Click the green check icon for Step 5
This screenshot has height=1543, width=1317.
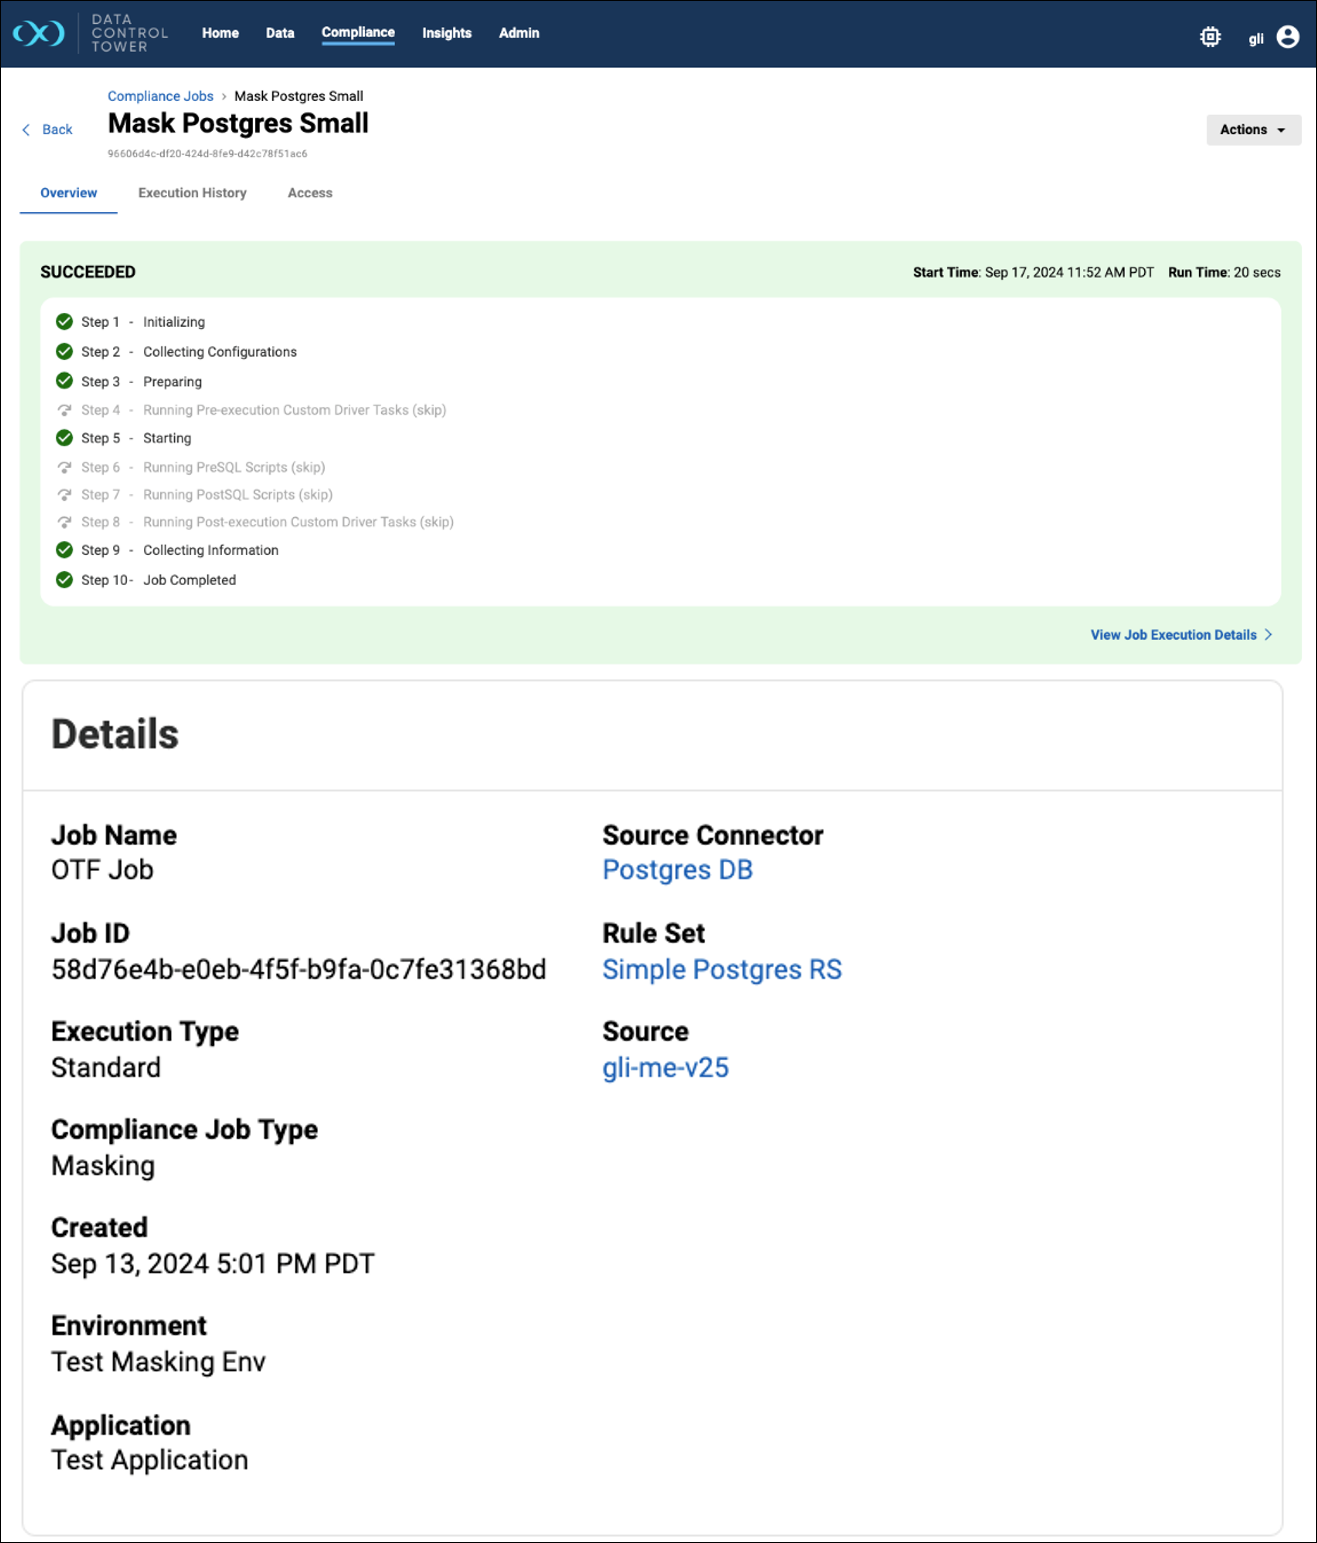pyautogui.click(x=64, y=438)
